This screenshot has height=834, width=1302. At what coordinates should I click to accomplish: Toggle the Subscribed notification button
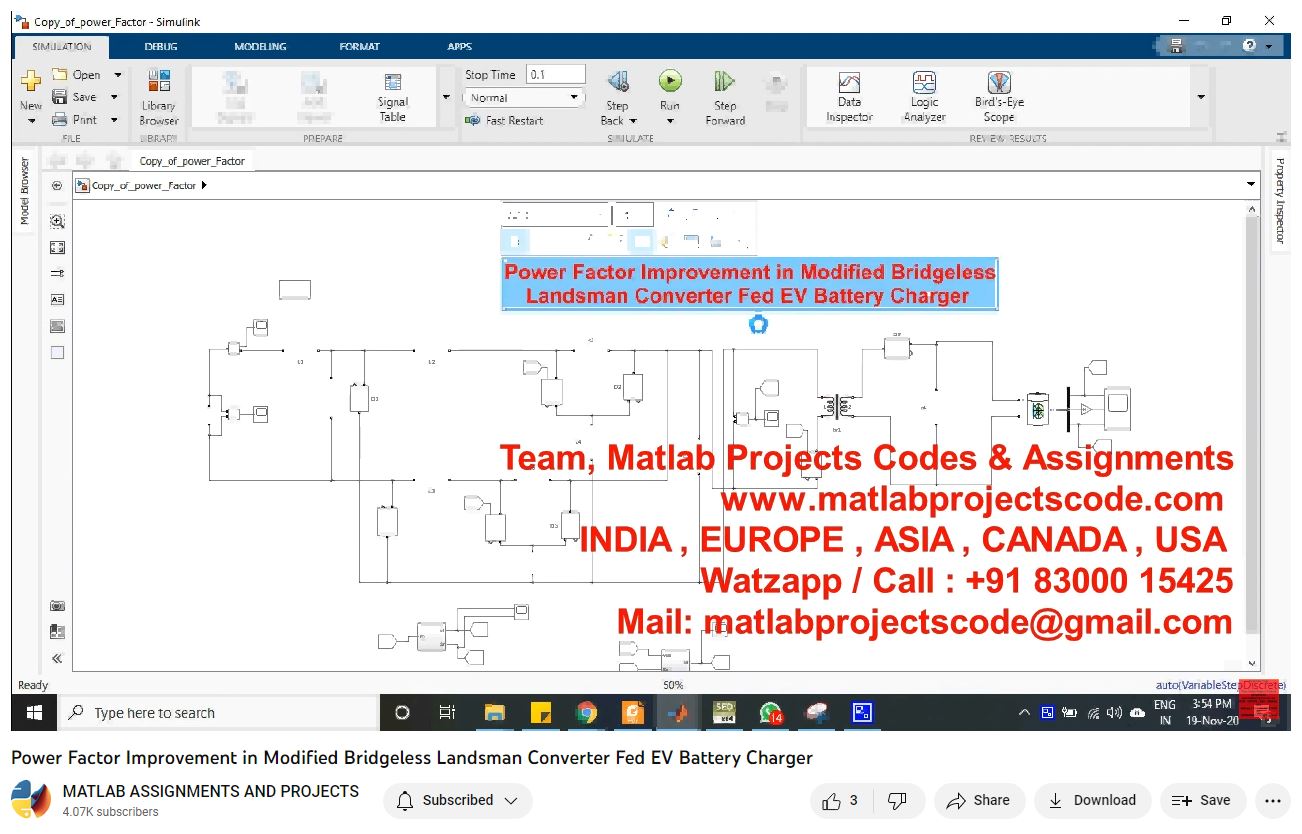coord(457,800)
